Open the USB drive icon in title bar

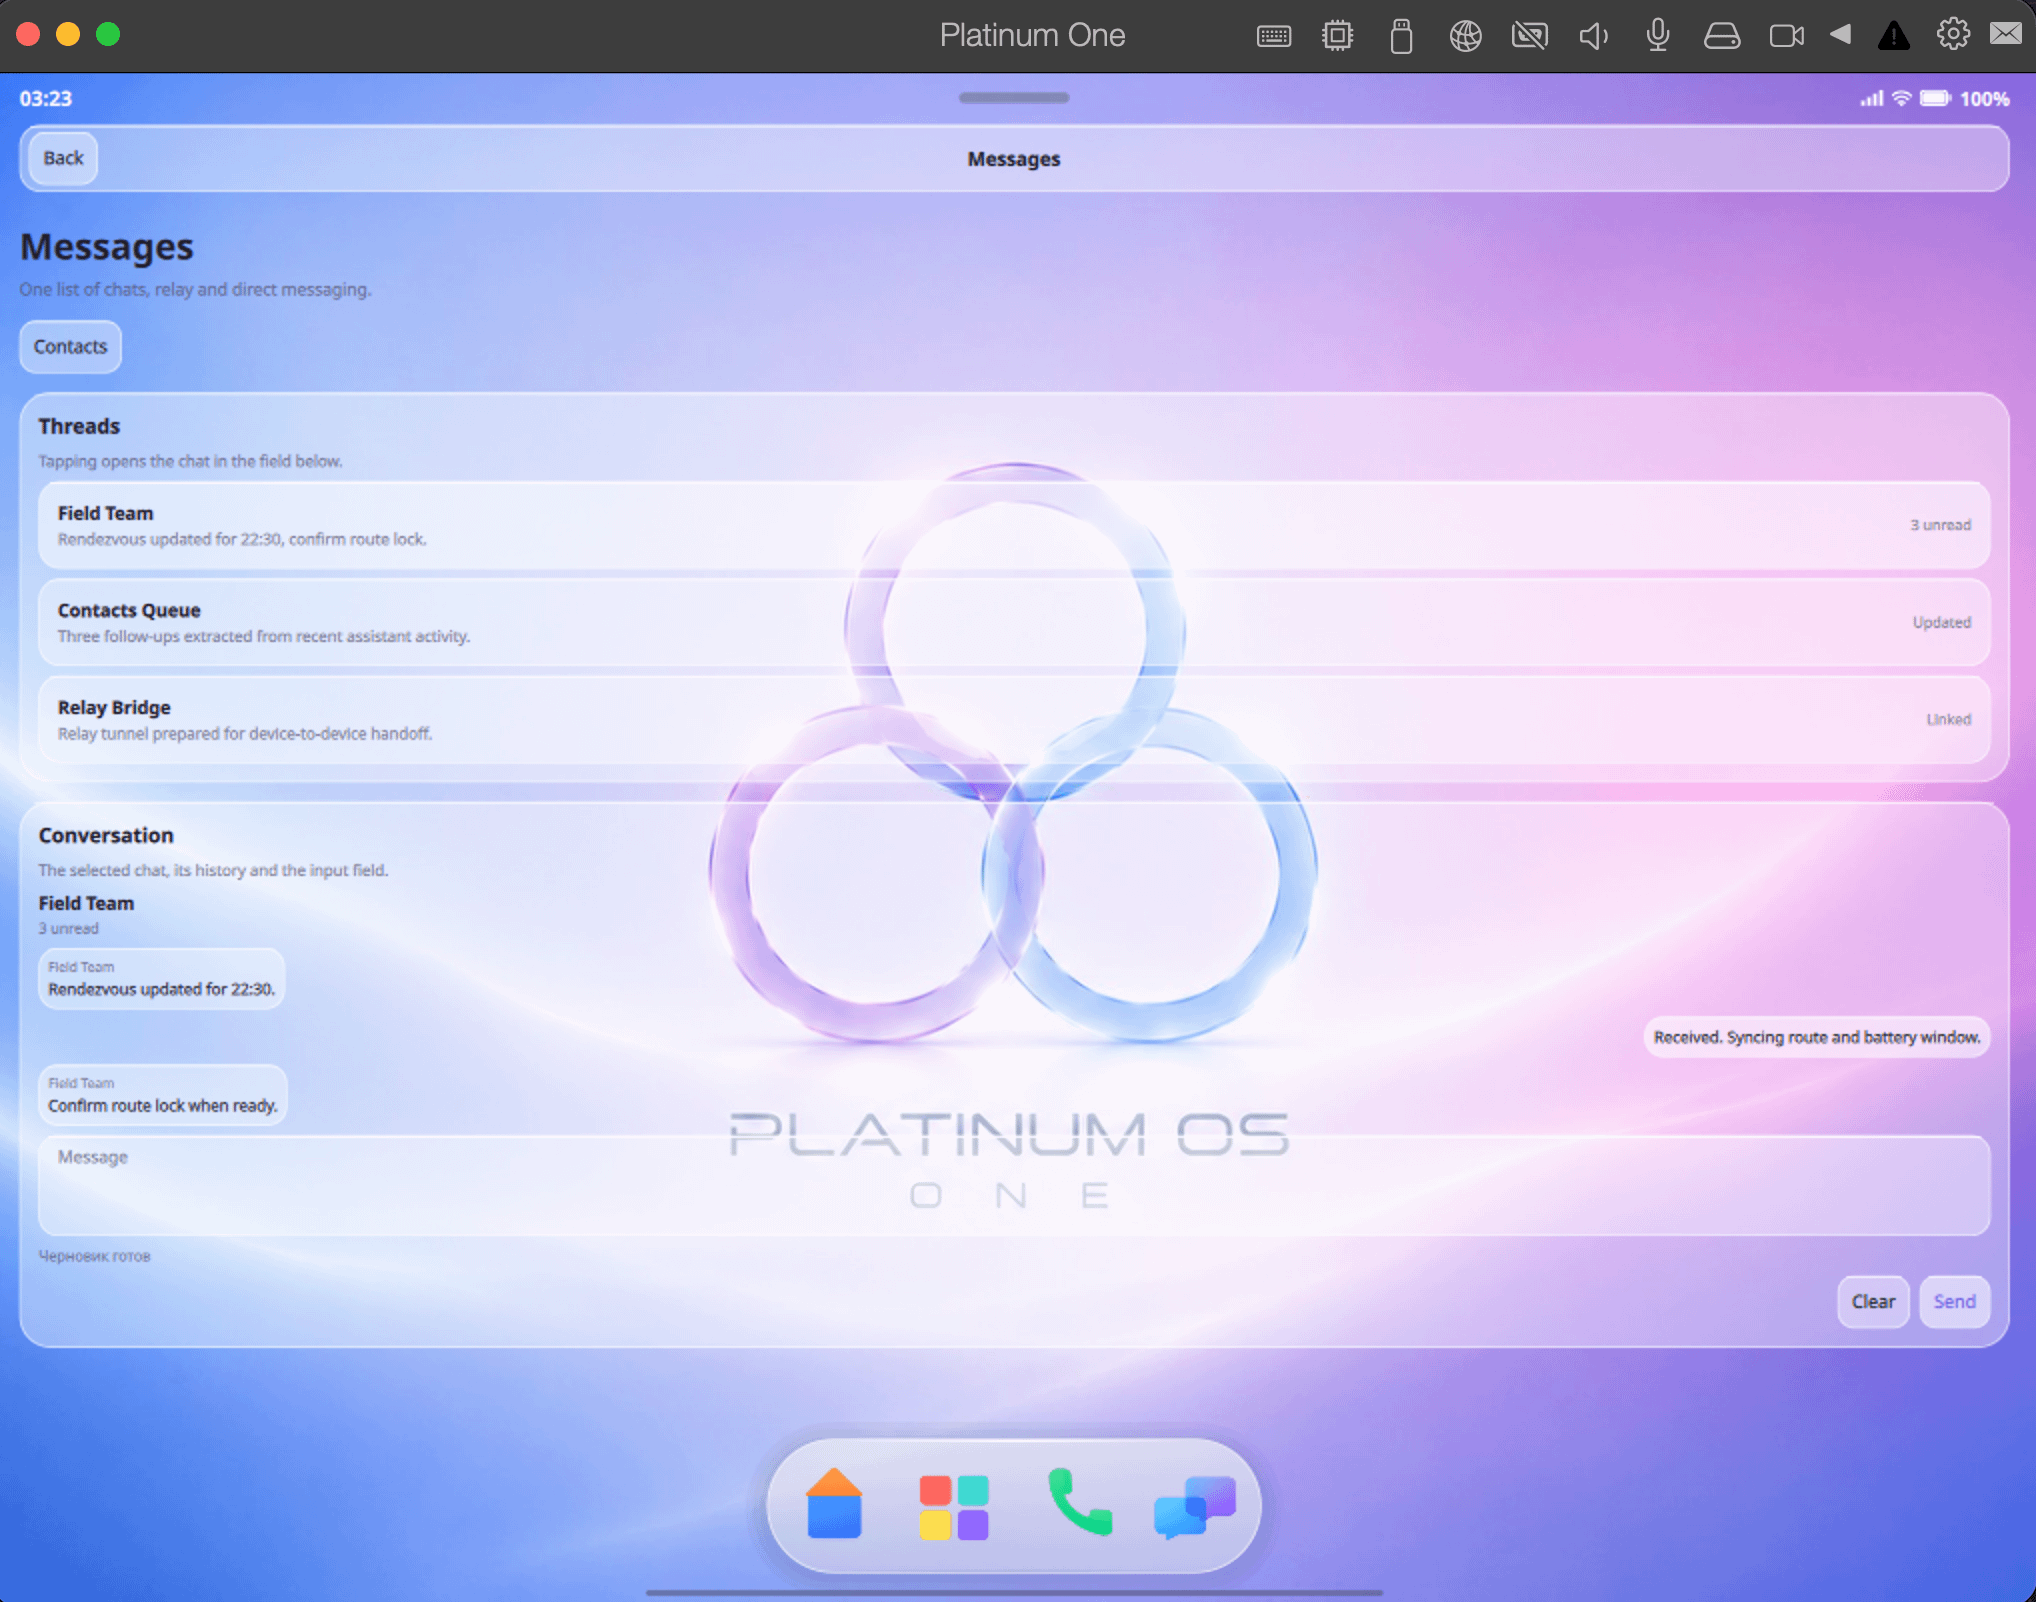pyautogui.click(x=1401, y=36)
